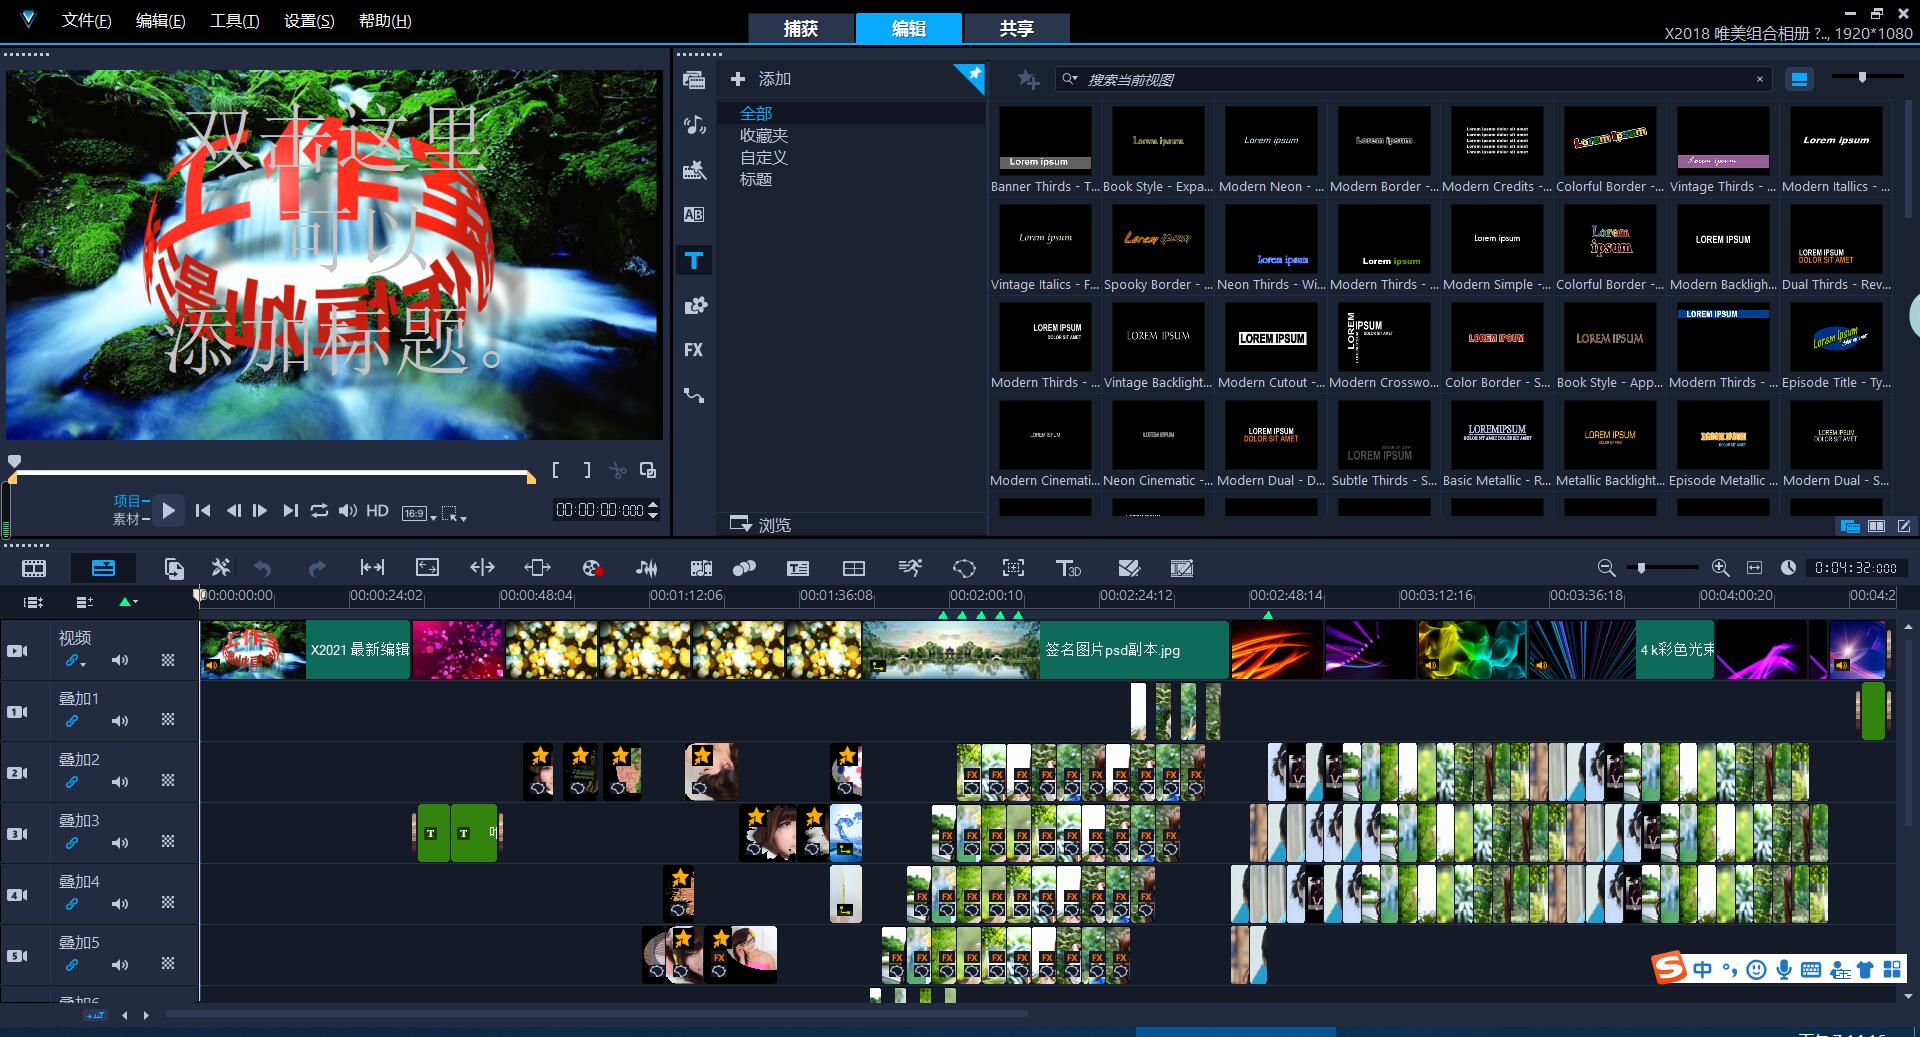Open the Subtitle Editor

coord(797,568)
